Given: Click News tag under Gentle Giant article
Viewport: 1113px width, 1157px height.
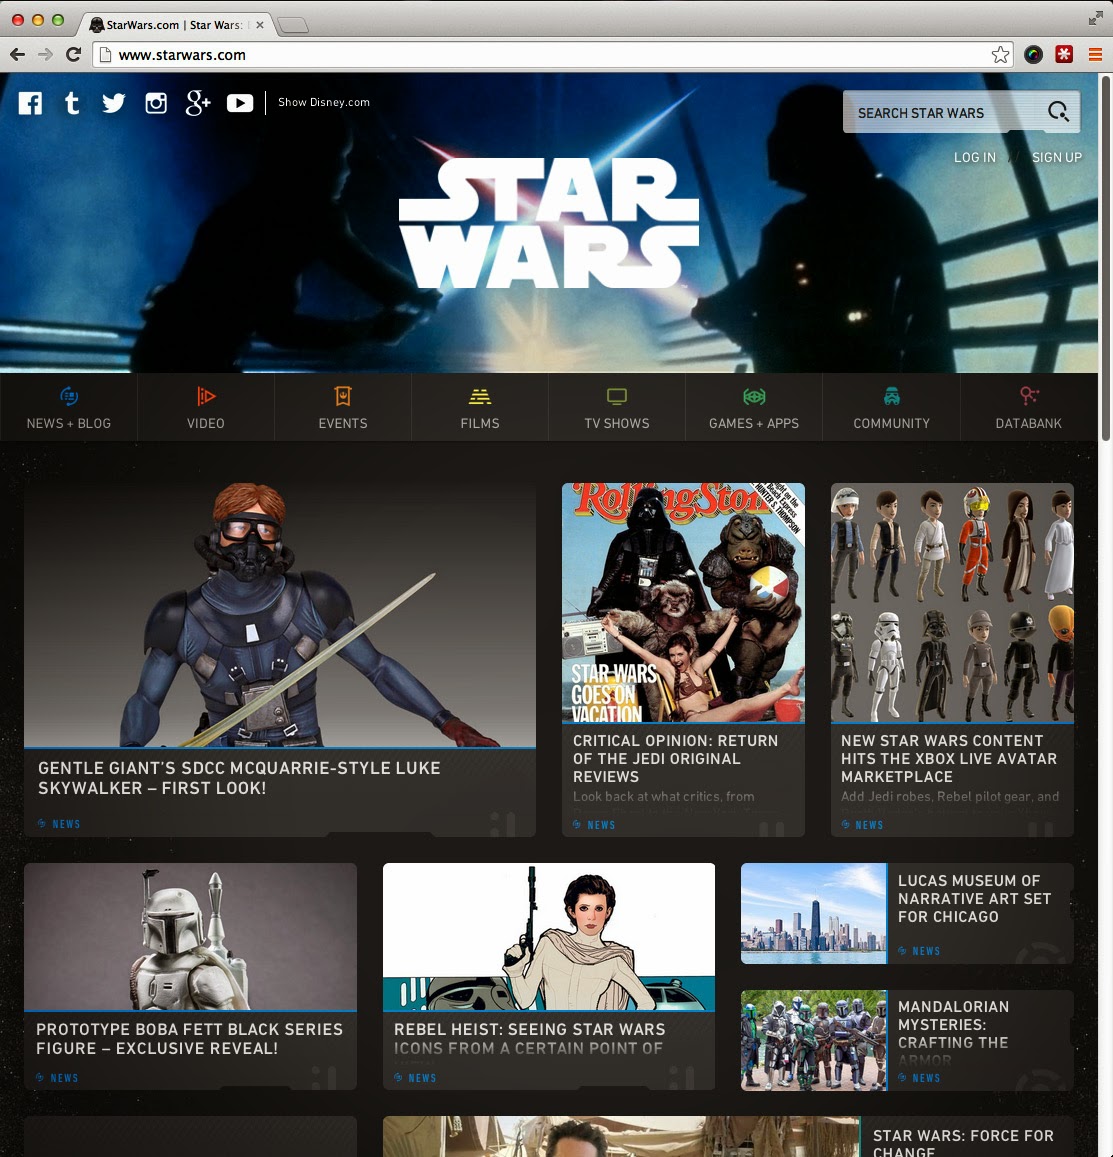Looking at the screenshot, I should coord(59,823).
